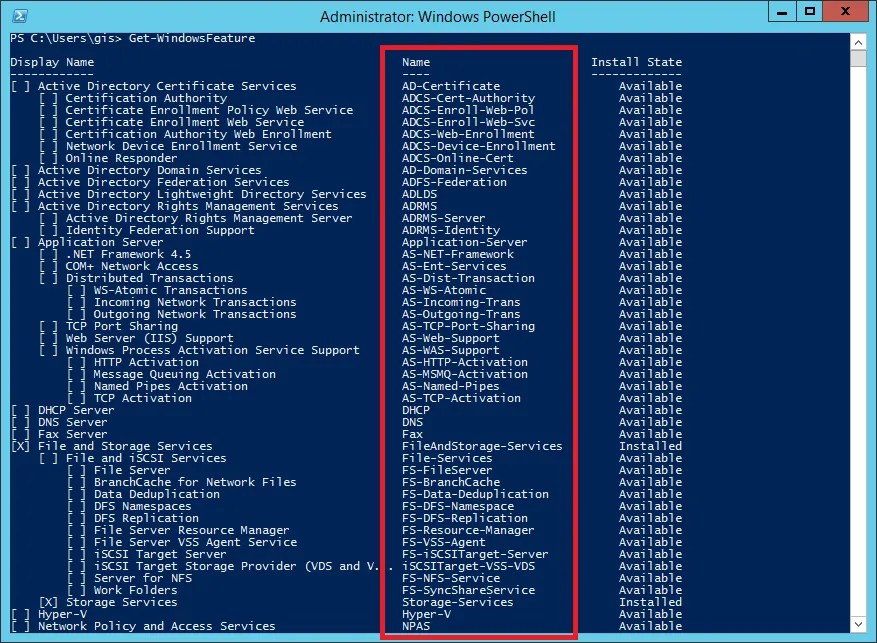Click 'Fax Server' display name

pyautogui.click(x=72, y=434)
